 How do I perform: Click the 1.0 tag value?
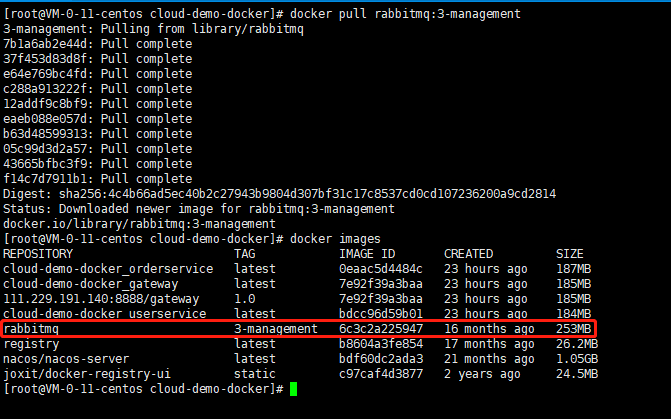coord(245,299)
